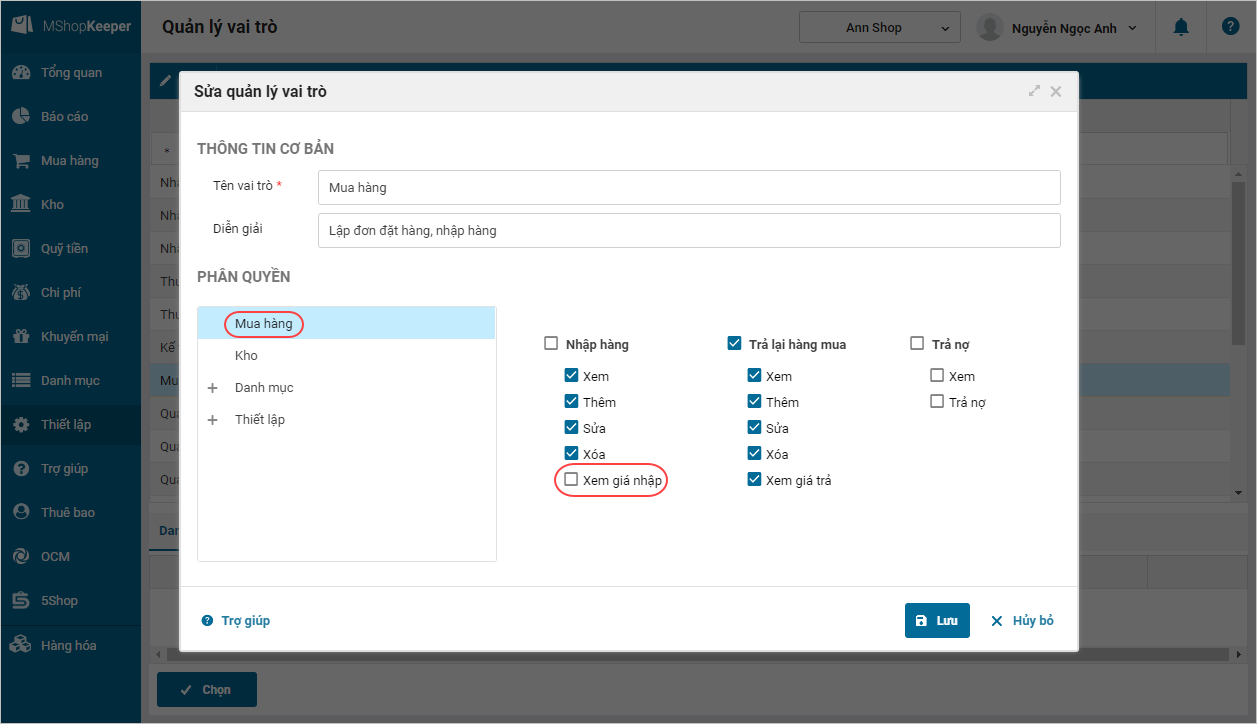Click the Khuyến mại gift icon

tap(20, 337)
